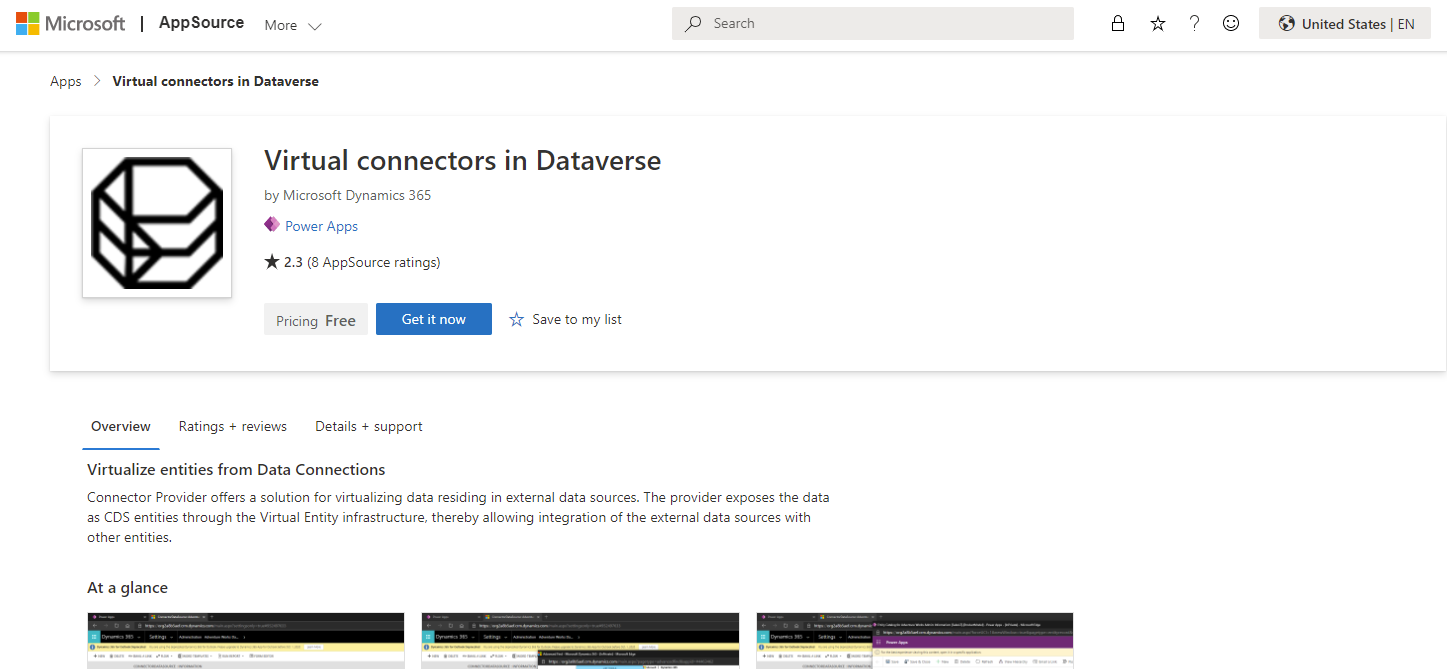
Task: Open the first At a glance screenshot
Action: click(246, 641)
